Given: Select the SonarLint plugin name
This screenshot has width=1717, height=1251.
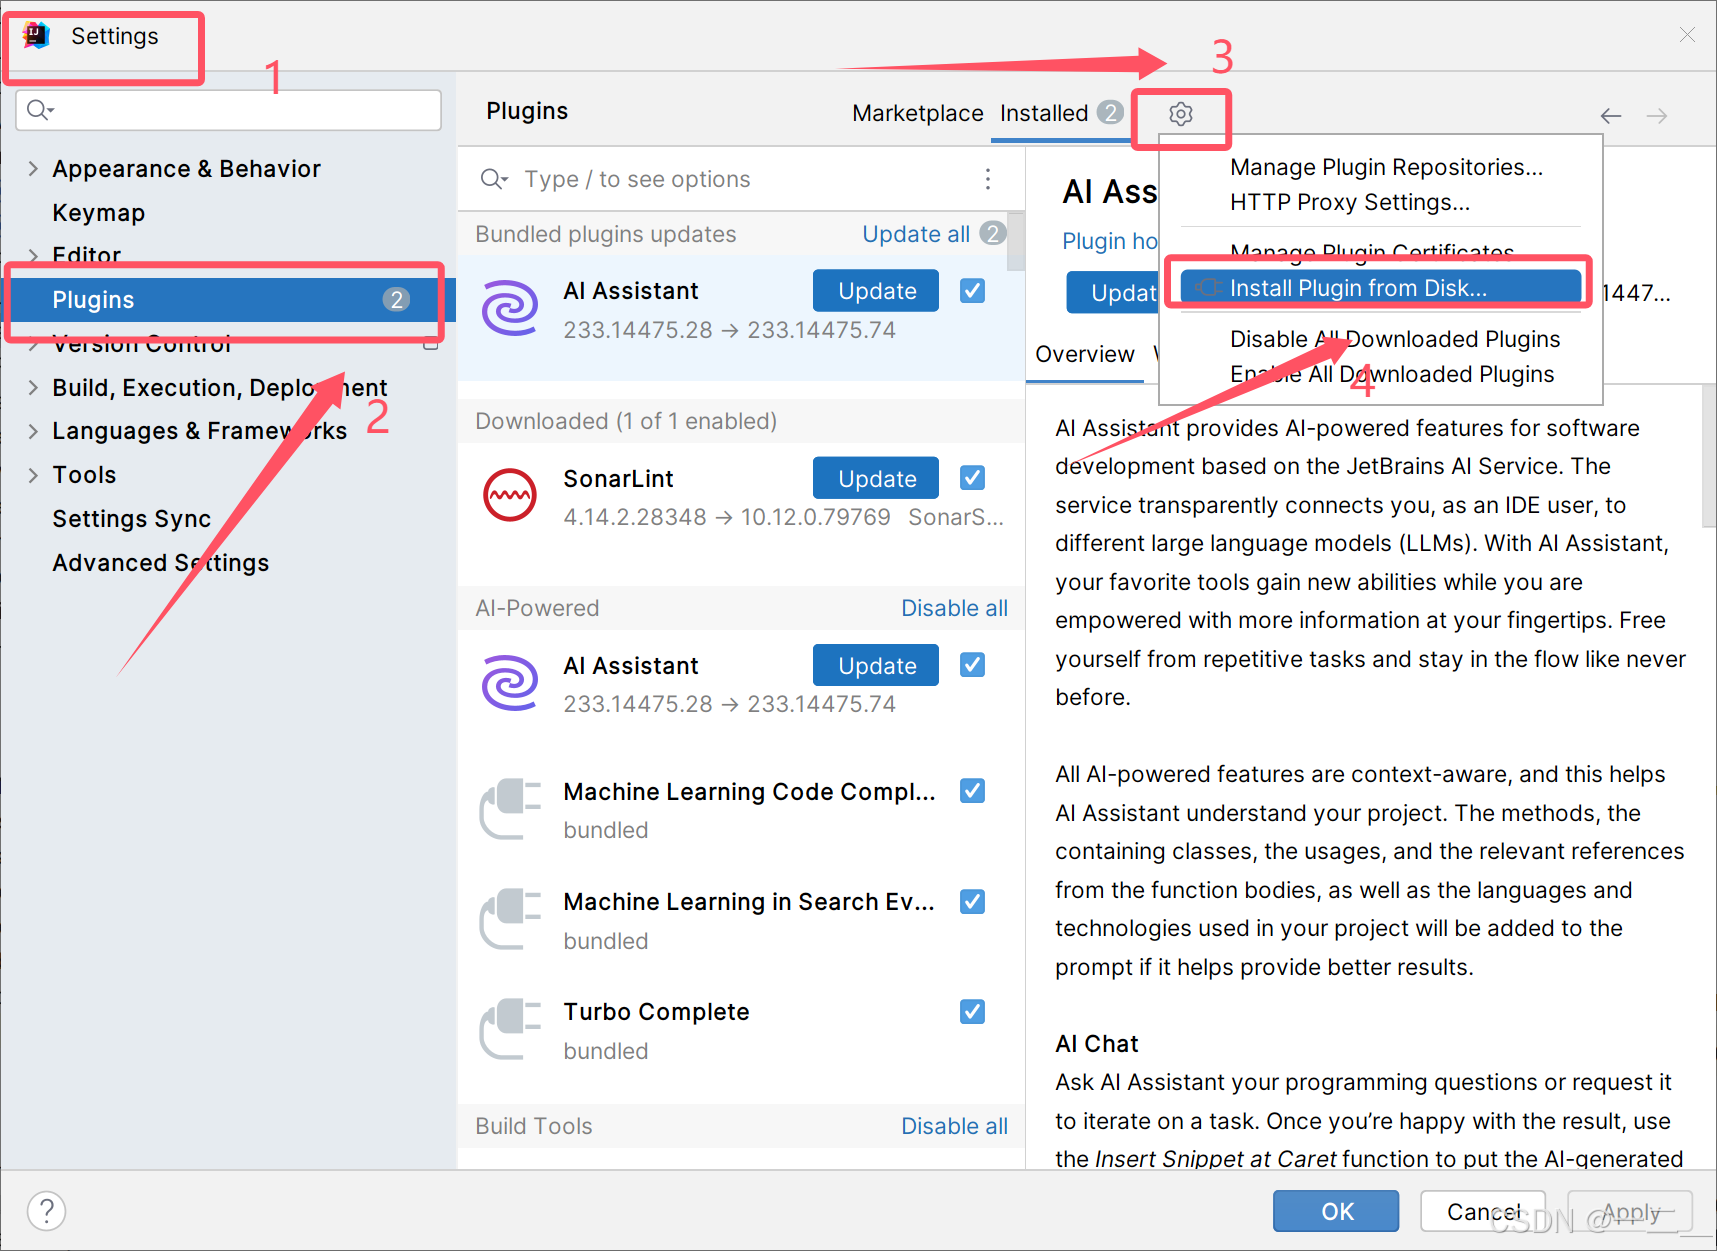Looking at the screenshot, I should pos(618,479).
